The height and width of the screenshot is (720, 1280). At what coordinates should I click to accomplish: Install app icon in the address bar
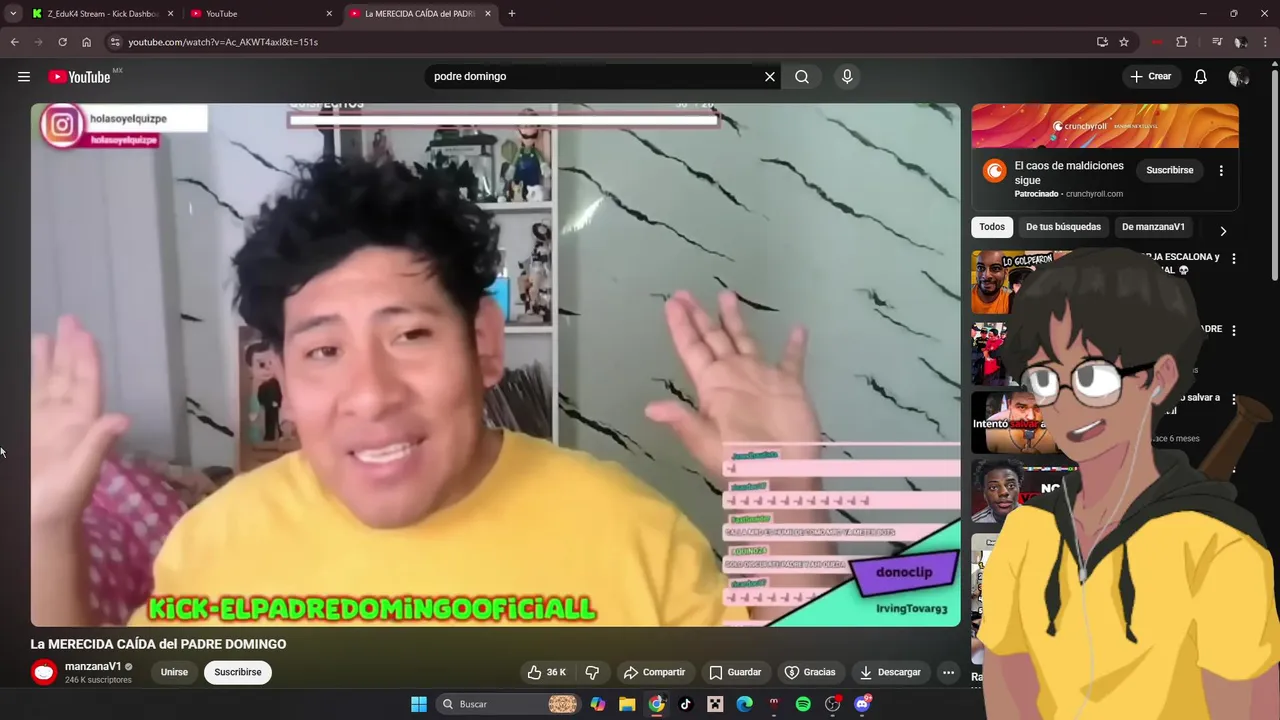1102,42
